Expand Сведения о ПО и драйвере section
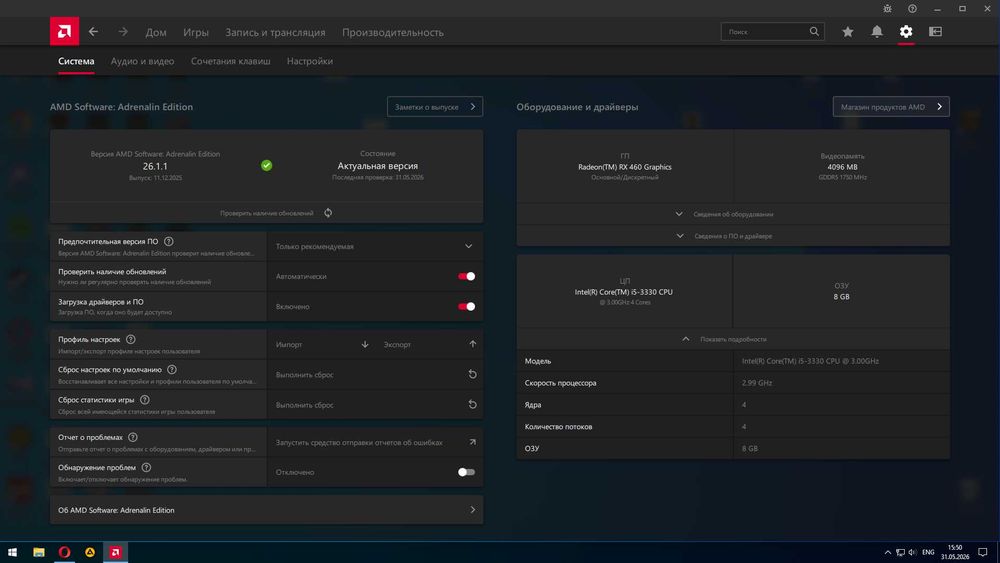The height and width of the screenshot is (563, 1000). pos(733,236)
